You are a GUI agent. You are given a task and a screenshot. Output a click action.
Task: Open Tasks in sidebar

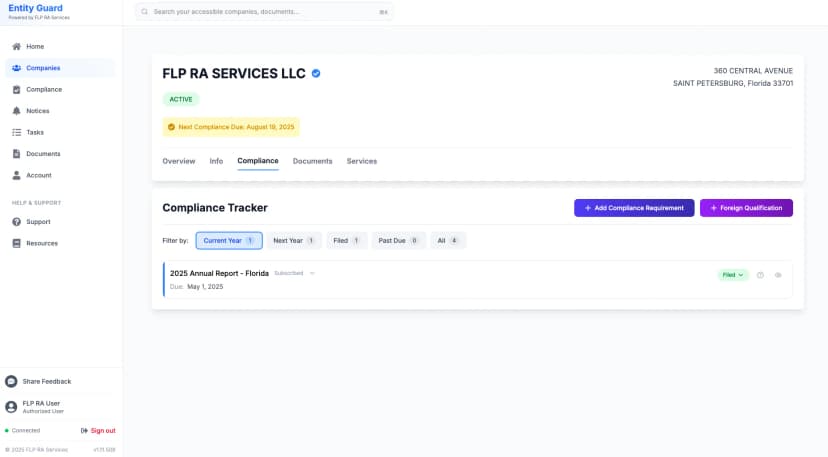point(60,133)
